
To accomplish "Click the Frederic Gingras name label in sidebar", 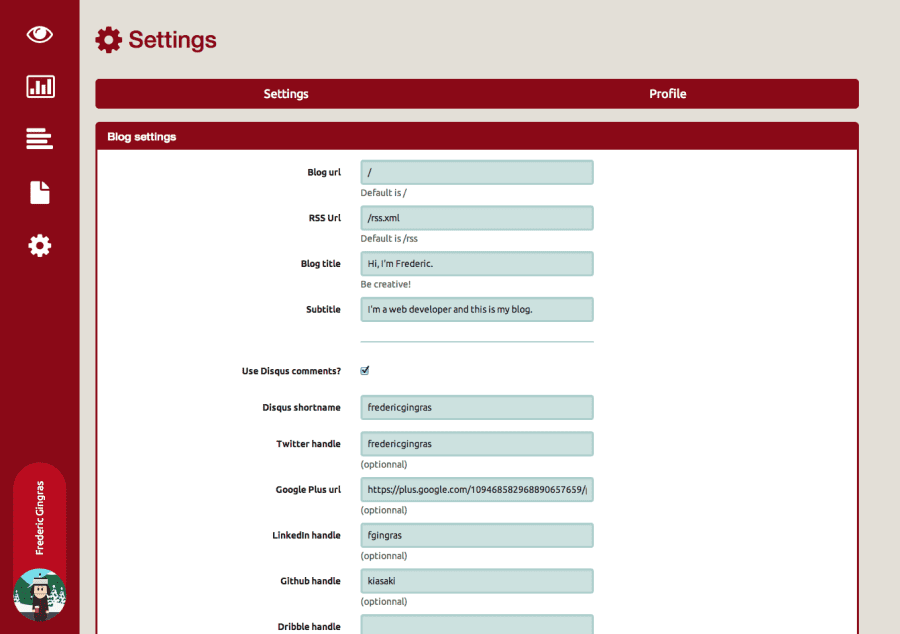I will (40, 516).
